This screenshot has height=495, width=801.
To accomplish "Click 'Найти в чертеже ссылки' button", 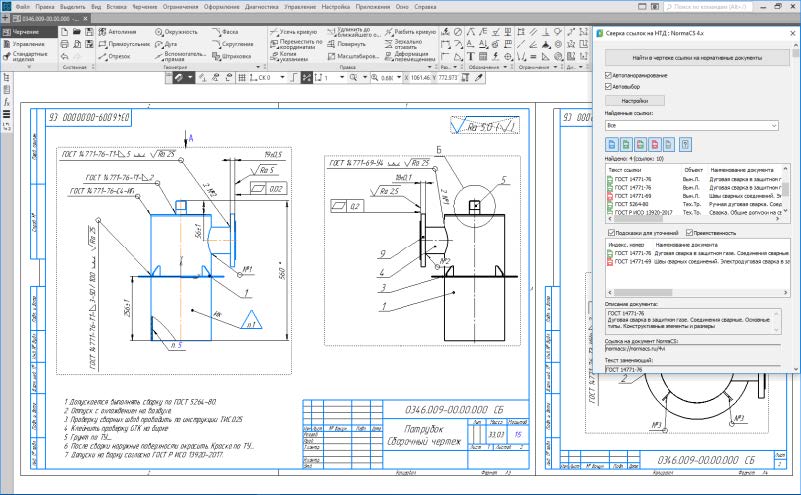I will click(696, 60).
